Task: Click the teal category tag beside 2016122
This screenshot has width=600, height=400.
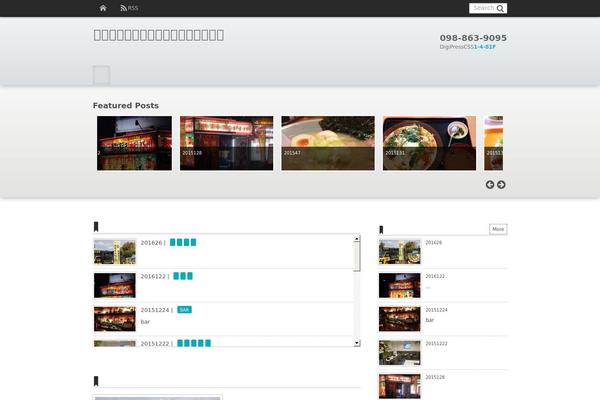Action: pos(183,276)
